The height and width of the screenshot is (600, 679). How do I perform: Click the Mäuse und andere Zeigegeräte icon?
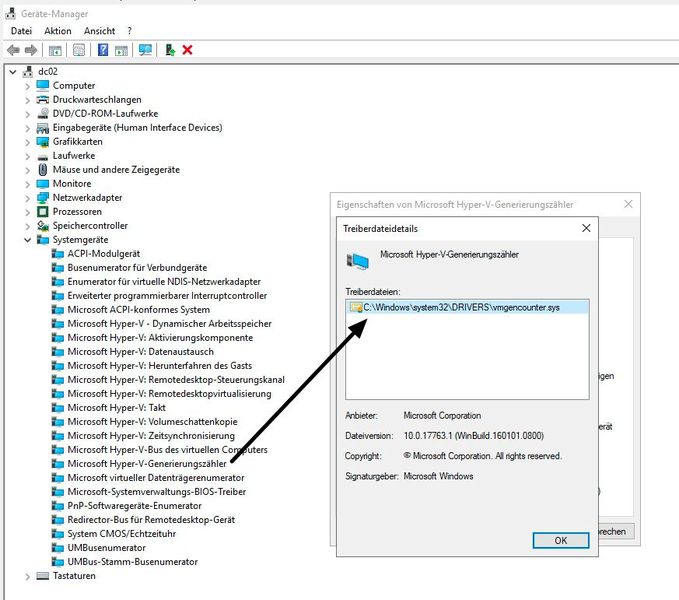click(x=42, y=169)
